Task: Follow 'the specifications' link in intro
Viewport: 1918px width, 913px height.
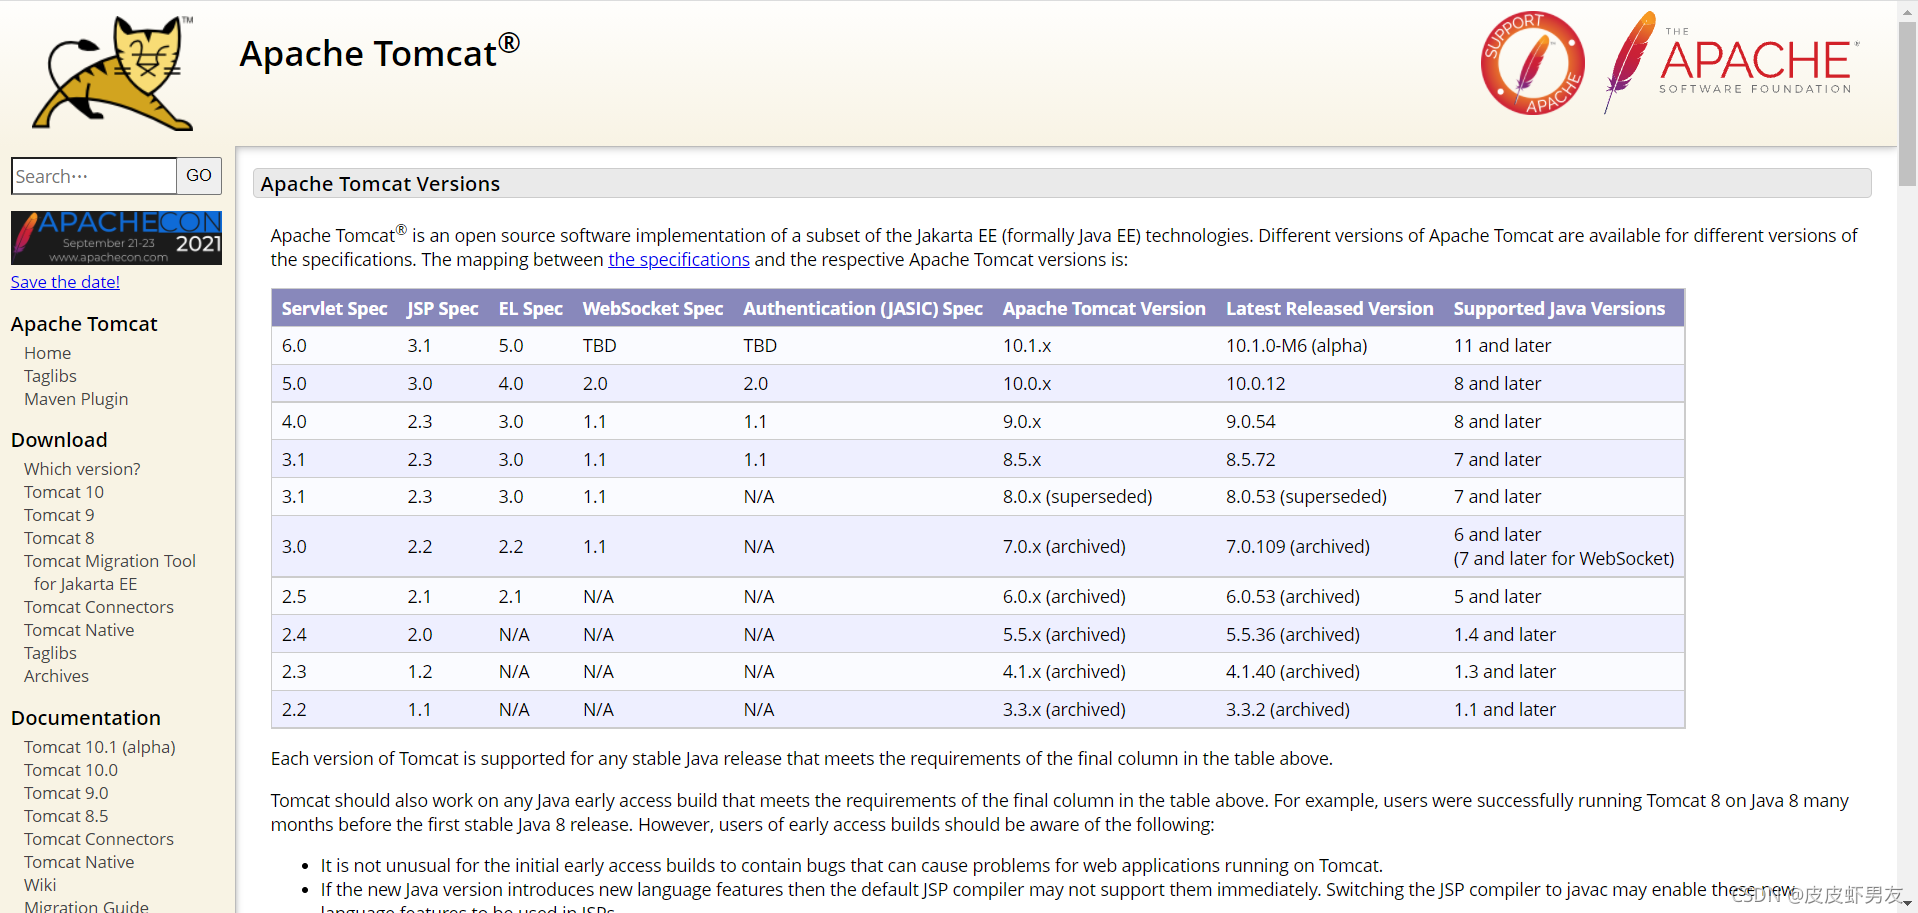Action: [x=679, y=260]
